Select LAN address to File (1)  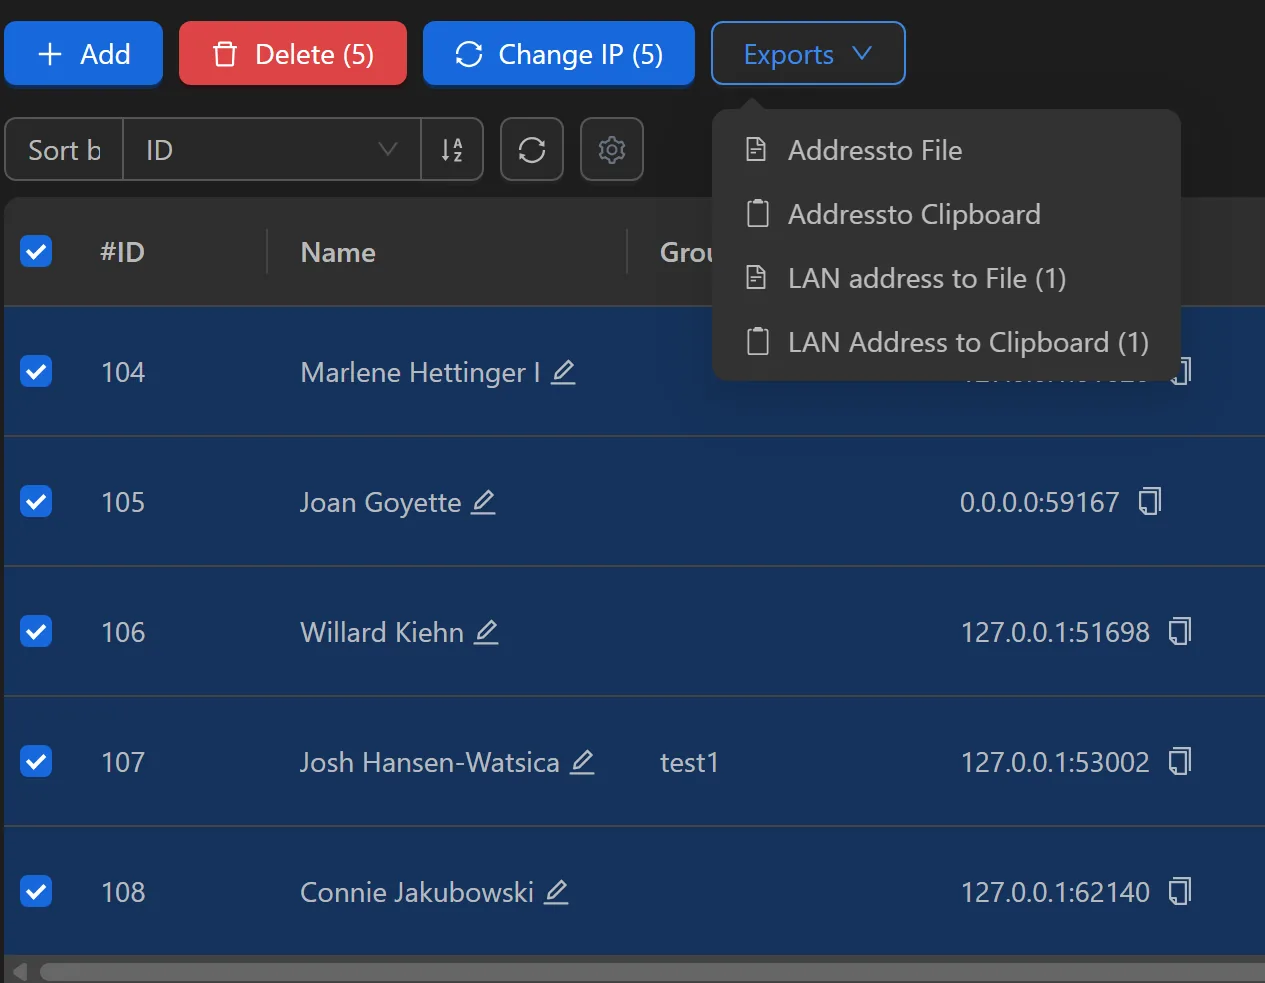pyautogui.click(x=926, y=278)
